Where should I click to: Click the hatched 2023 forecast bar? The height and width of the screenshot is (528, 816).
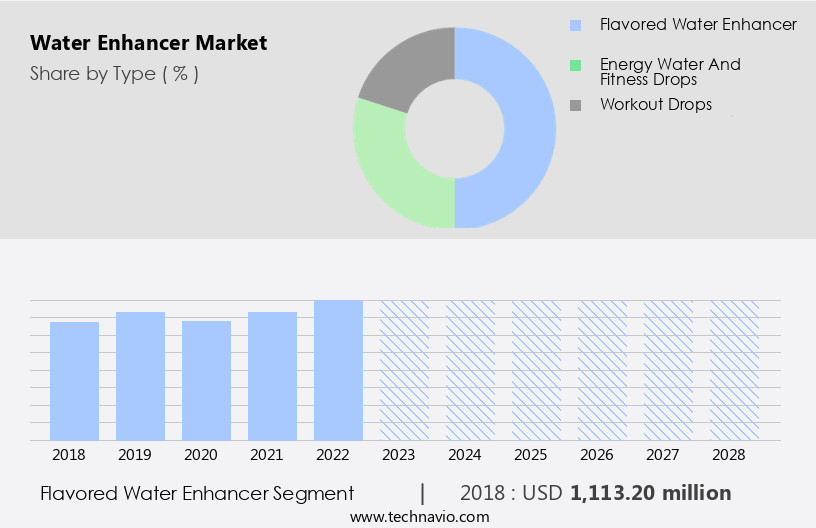(404, 370)
